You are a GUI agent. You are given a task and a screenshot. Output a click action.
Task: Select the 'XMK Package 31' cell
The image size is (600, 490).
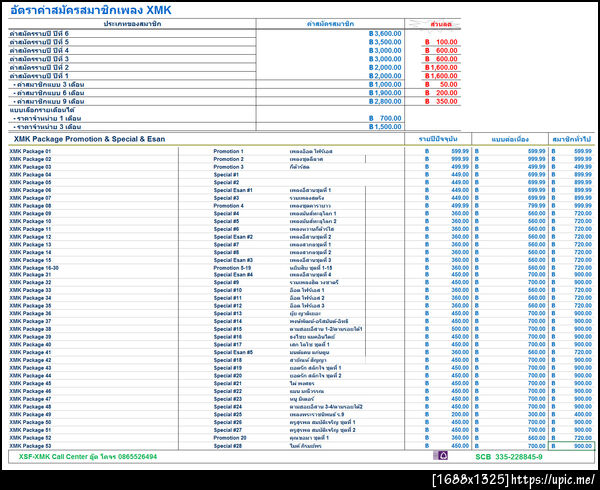(30, 275)
